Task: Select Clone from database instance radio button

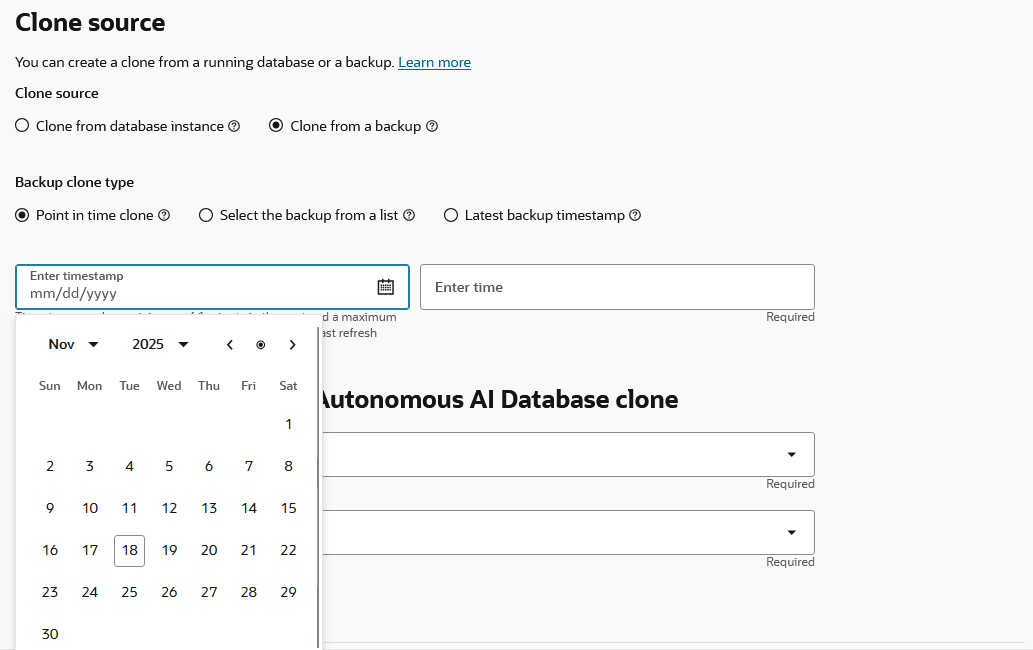Action: (22, 126)
